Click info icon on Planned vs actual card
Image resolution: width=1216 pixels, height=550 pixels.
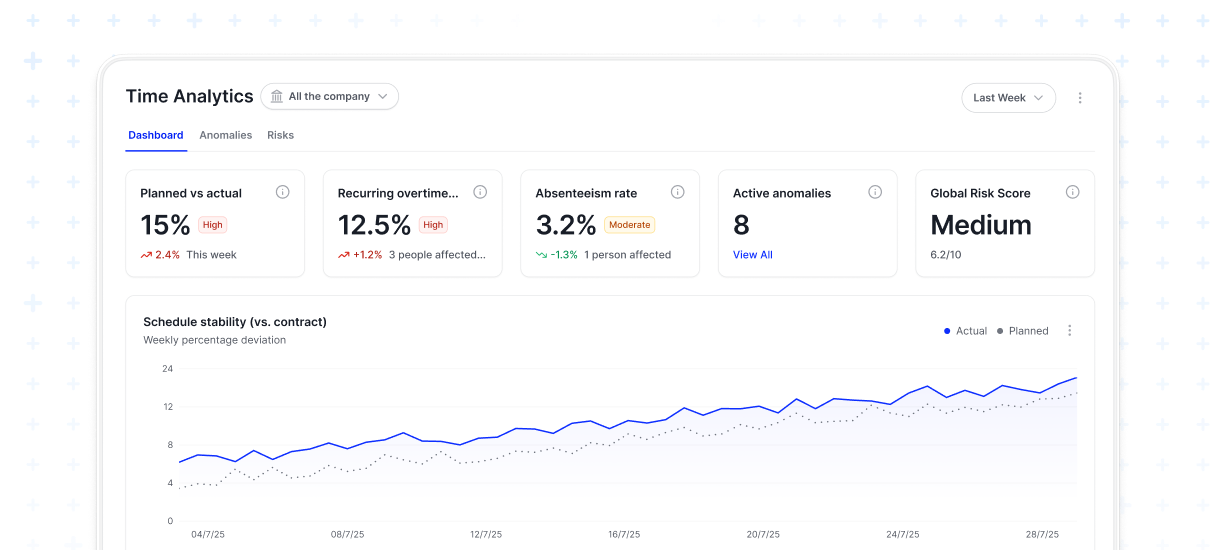[283, 192]
